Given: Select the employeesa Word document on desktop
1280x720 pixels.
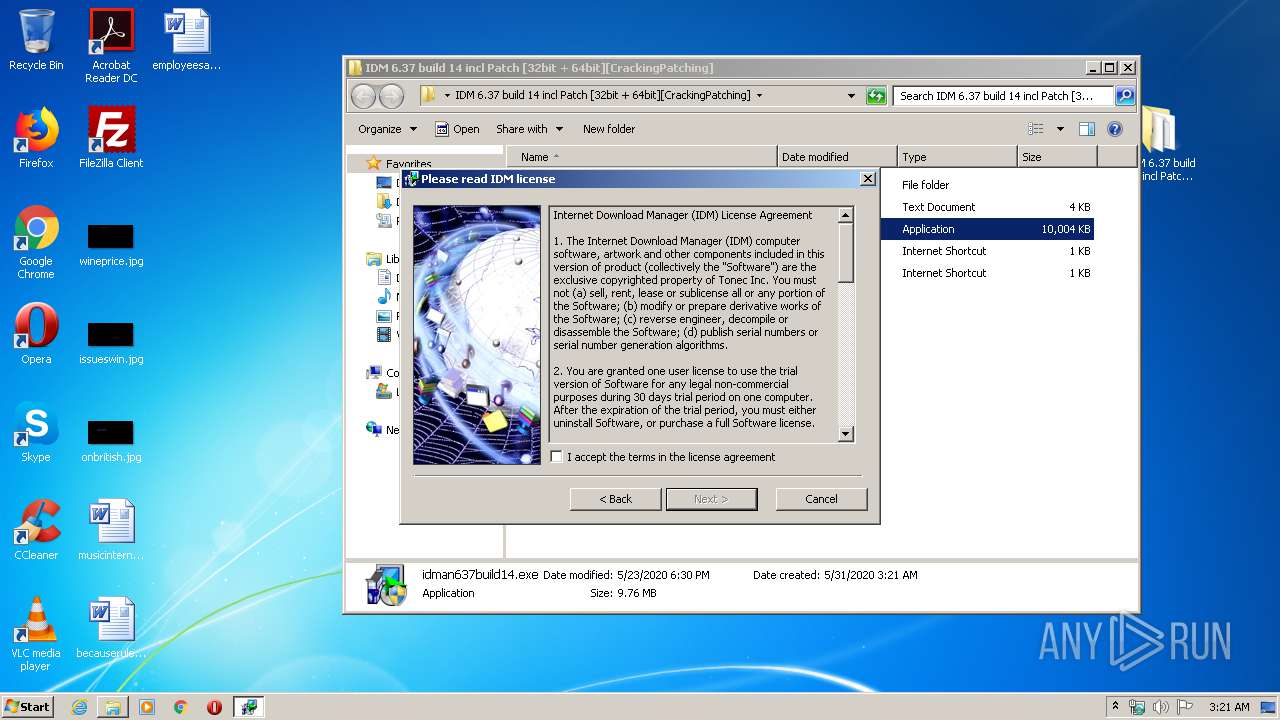Looking at the screenshot, I should pyautogui.click(x=187, y=40).
